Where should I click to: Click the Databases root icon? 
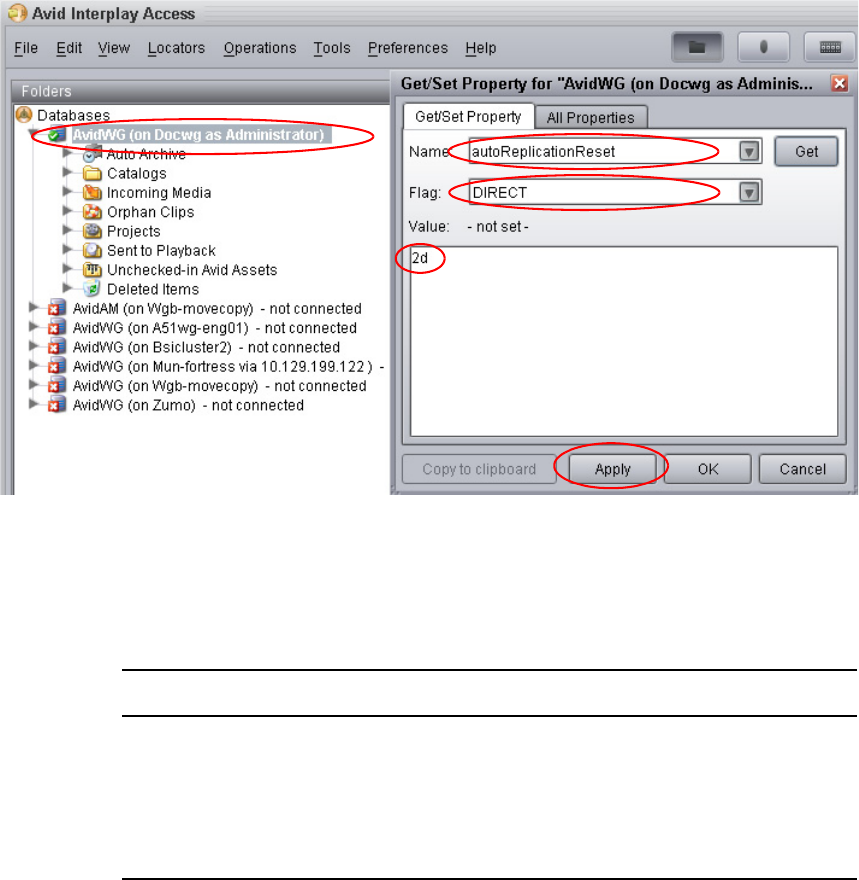coord(24,114)
